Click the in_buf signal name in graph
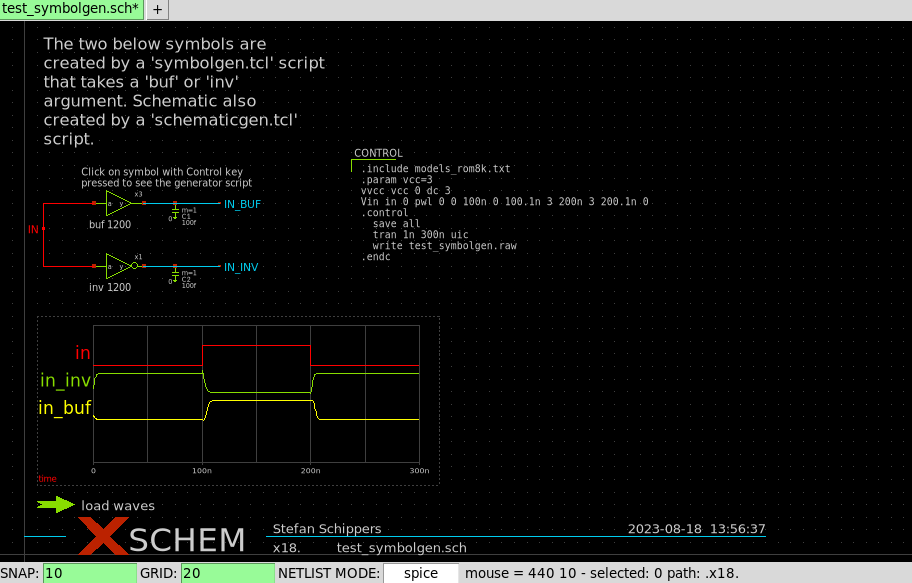This screenshot has height=583, width=912. (65, 408)
